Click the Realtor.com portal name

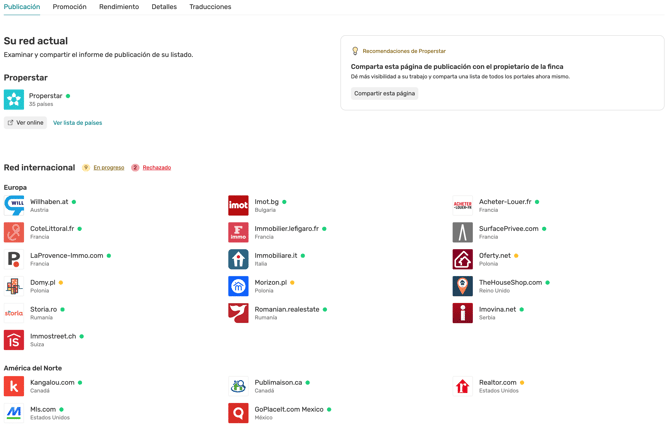coord(498,383)
